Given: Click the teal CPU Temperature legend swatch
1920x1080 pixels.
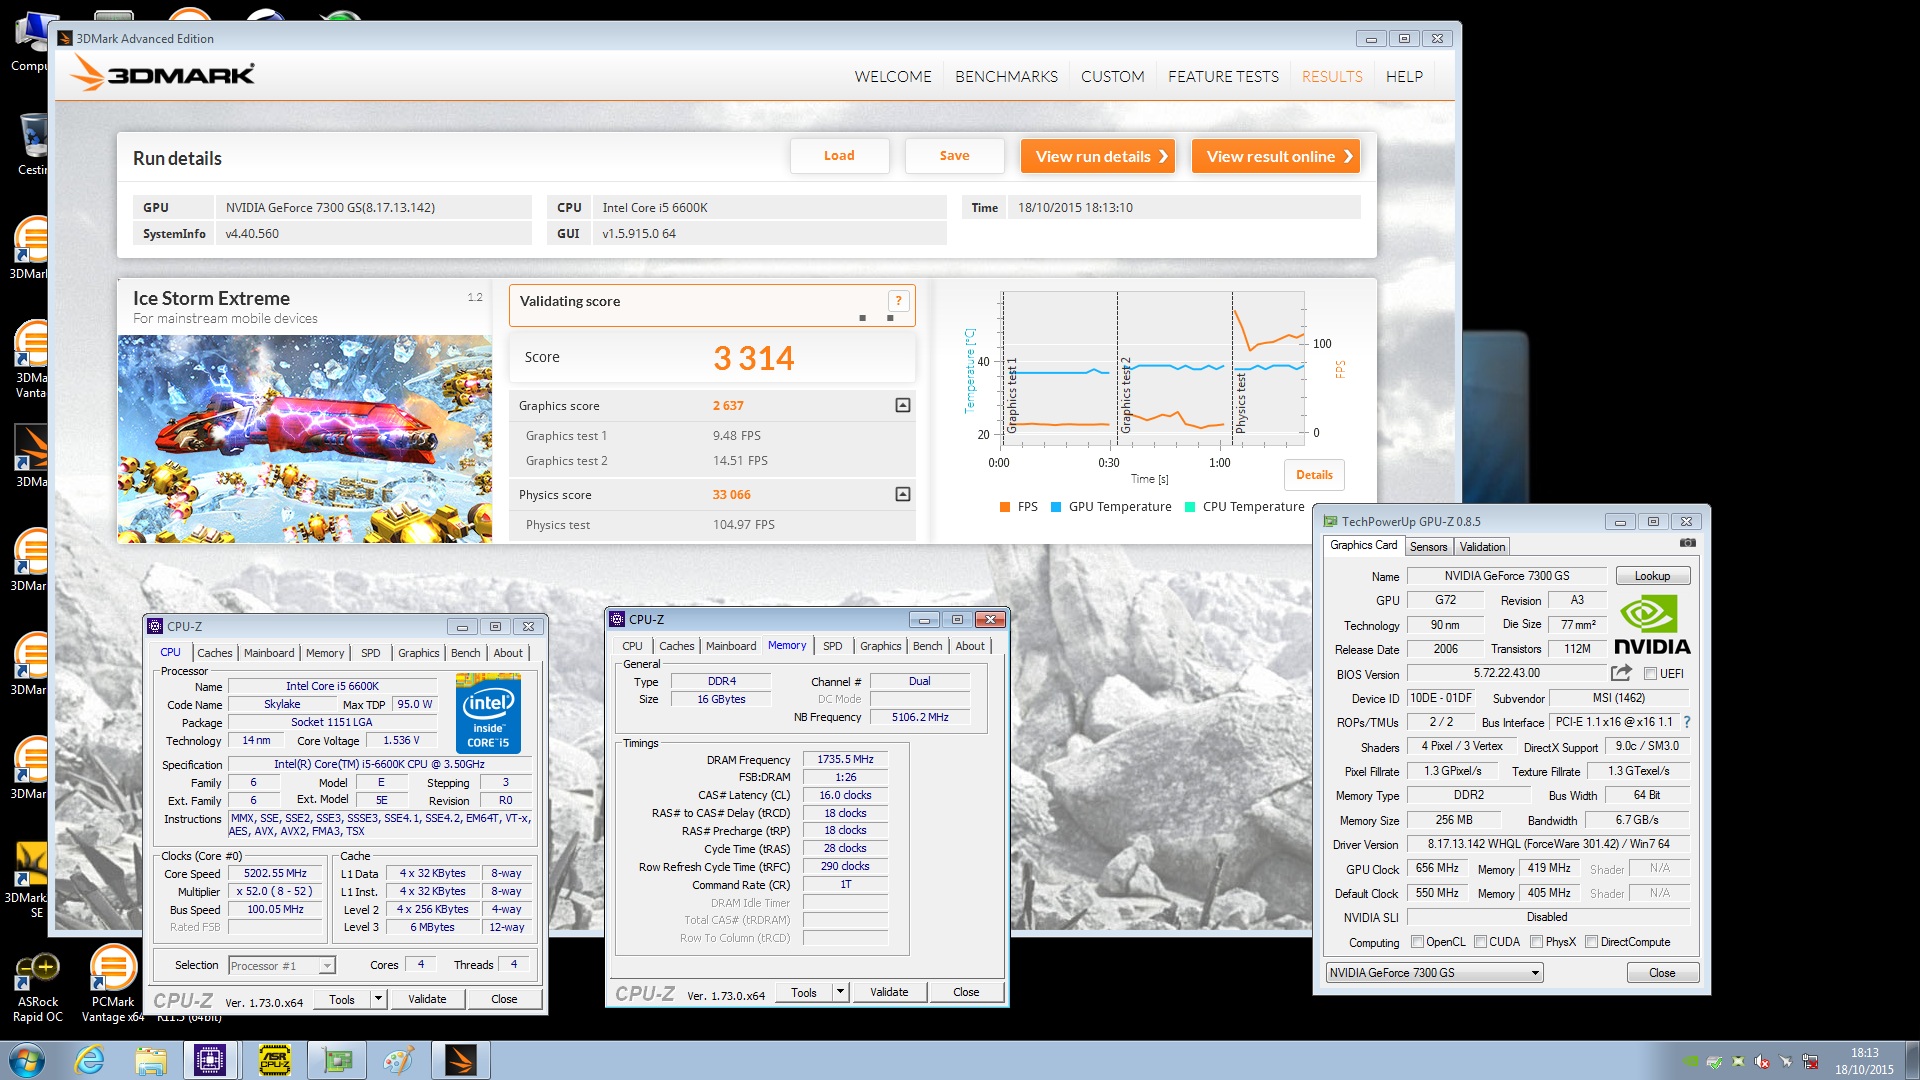Looking at the screenshot, I should coord(1189,507).
